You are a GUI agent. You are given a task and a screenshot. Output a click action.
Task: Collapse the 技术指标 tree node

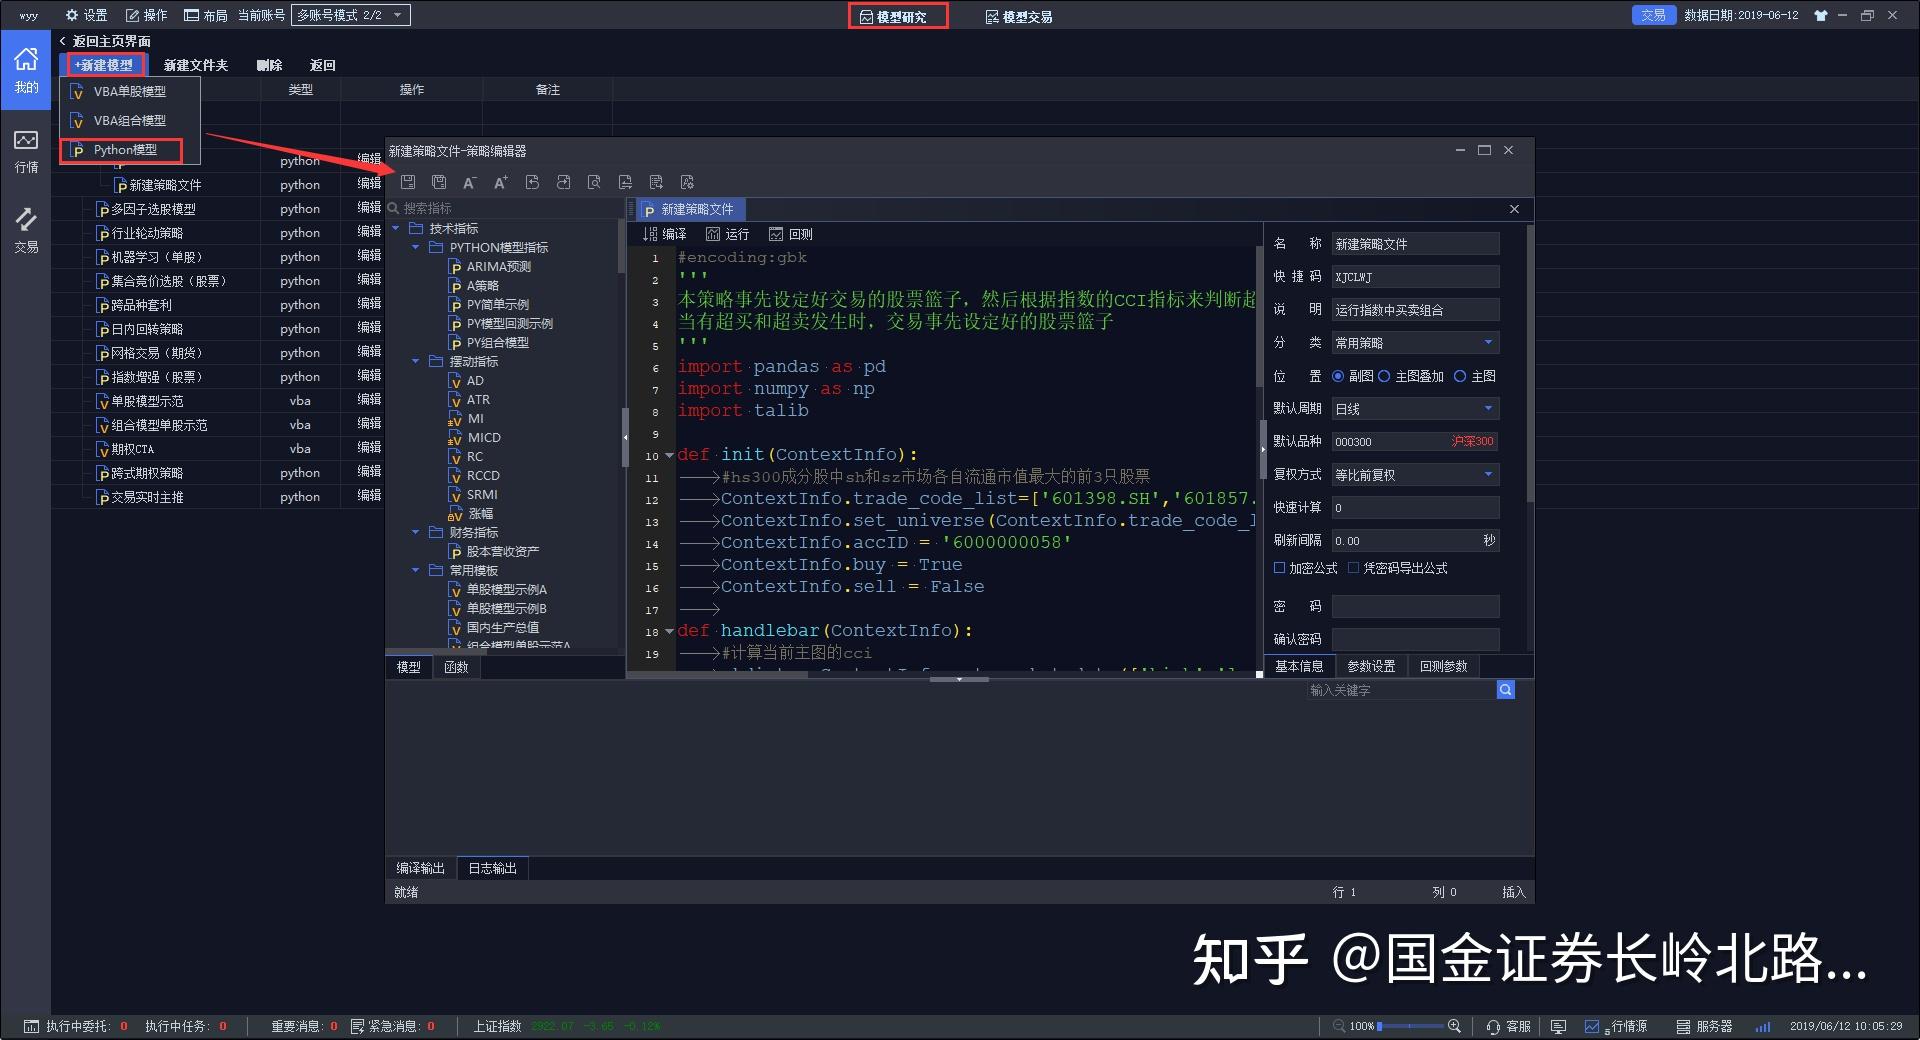tap(398, 228)
